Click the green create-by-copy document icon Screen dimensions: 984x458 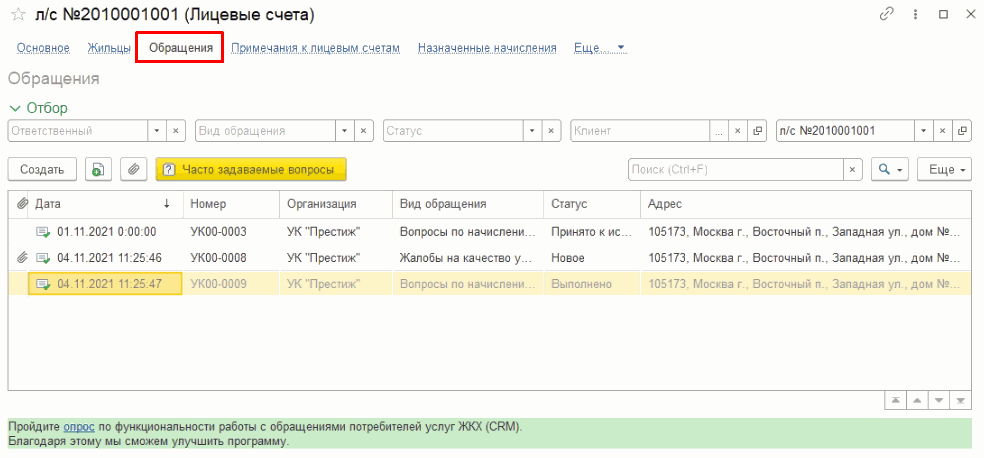coord(97,170)
